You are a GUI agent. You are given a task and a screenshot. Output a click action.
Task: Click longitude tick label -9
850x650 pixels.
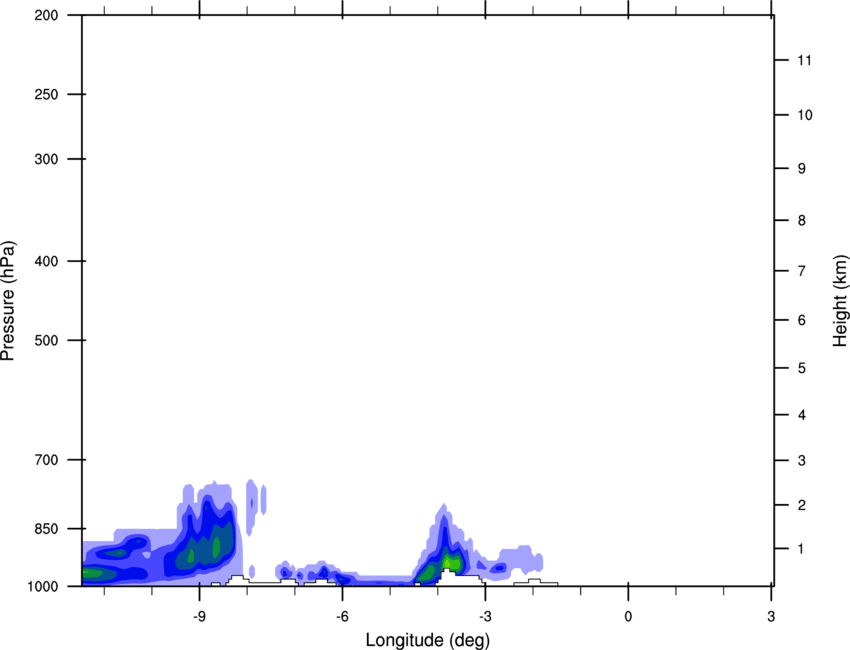pos(199,617)
